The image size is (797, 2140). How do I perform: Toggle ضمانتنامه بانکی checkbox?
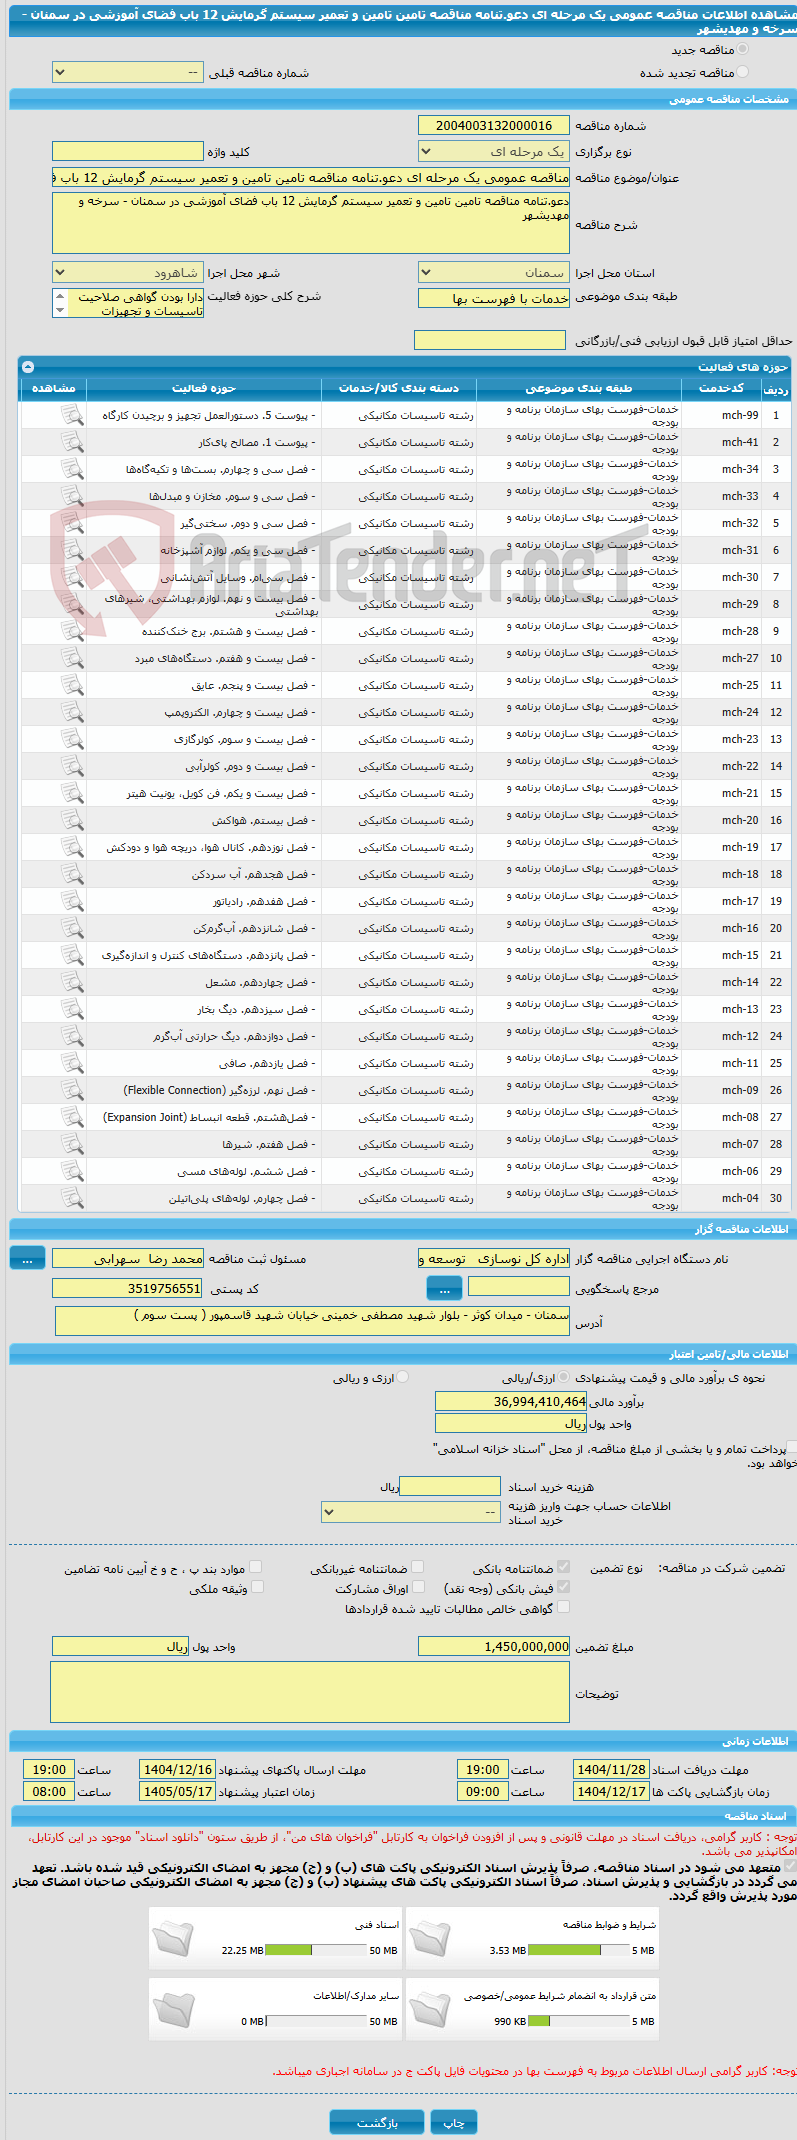coord(563,1567)
